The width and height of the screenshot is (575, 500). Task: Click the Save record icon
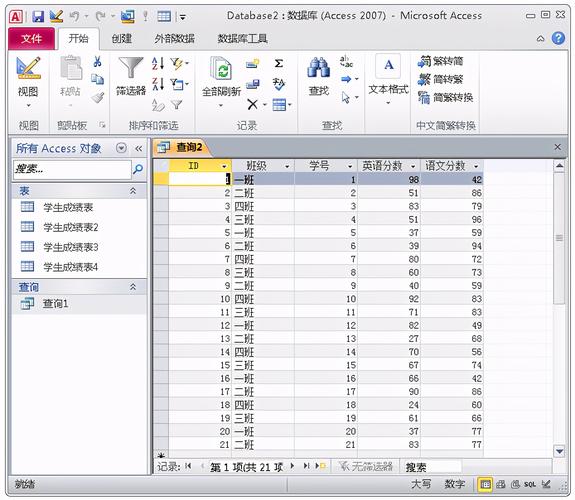point(252,84)
